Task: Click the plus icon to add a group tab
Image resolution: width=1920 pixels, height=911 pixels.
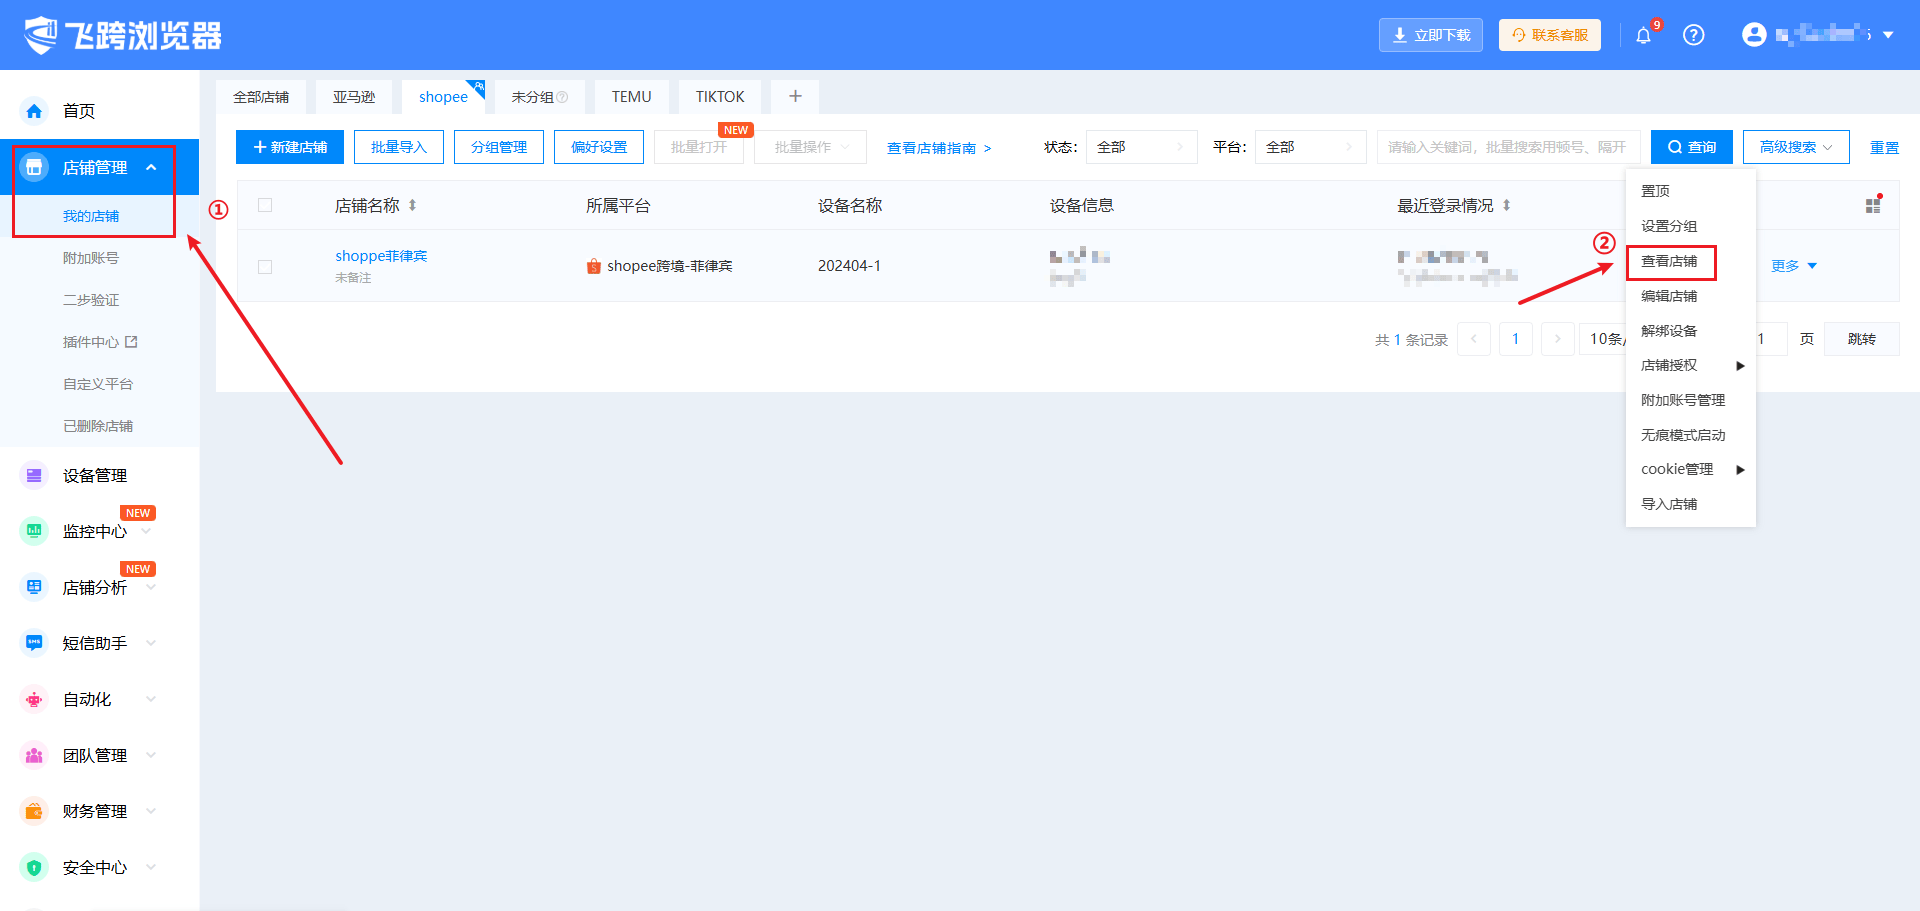Action: click(x=795, y=97)
